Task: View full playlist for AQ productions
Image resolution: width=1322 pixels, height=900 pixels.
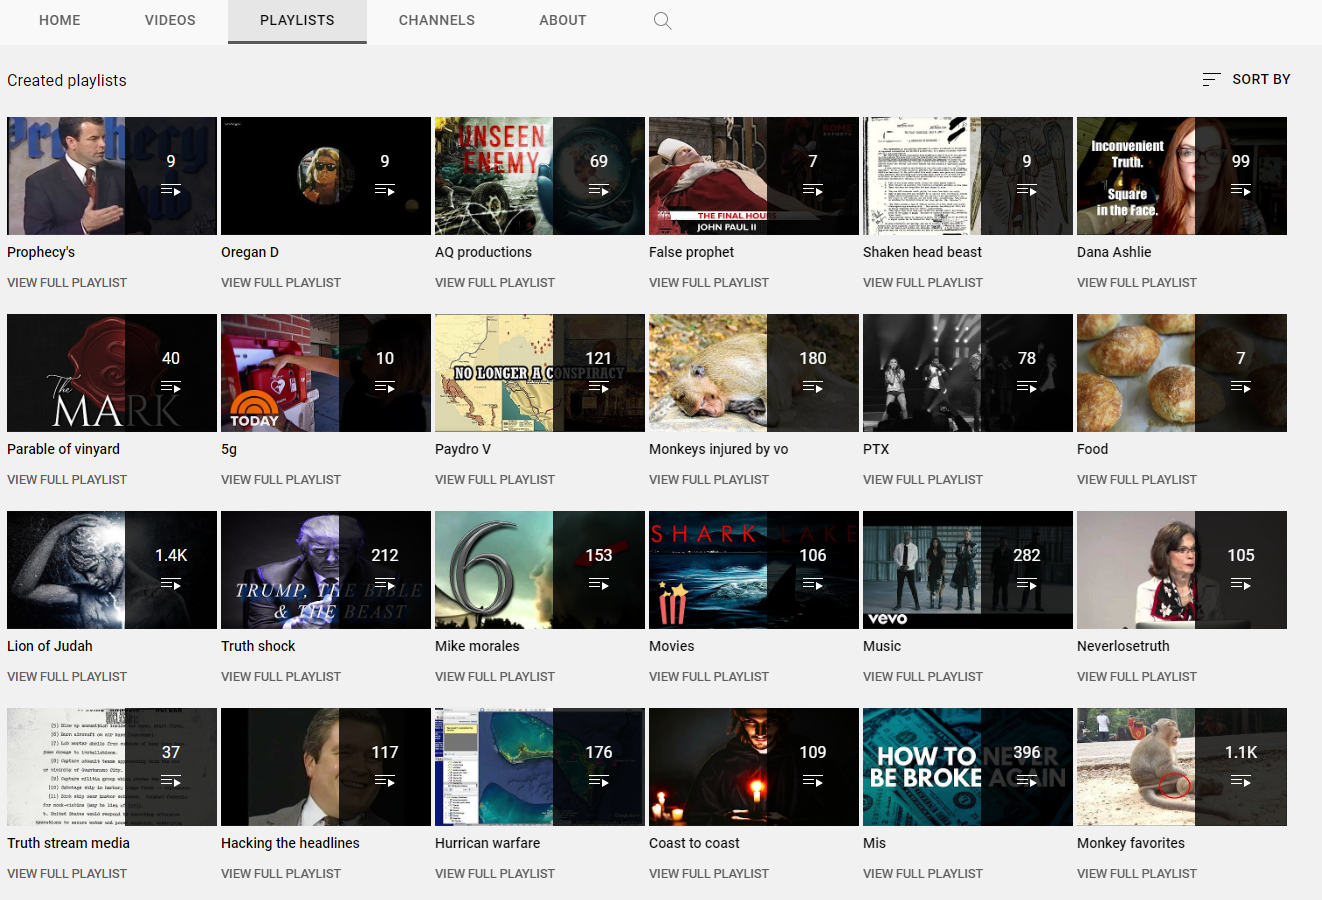Action: tap(494, 283)
